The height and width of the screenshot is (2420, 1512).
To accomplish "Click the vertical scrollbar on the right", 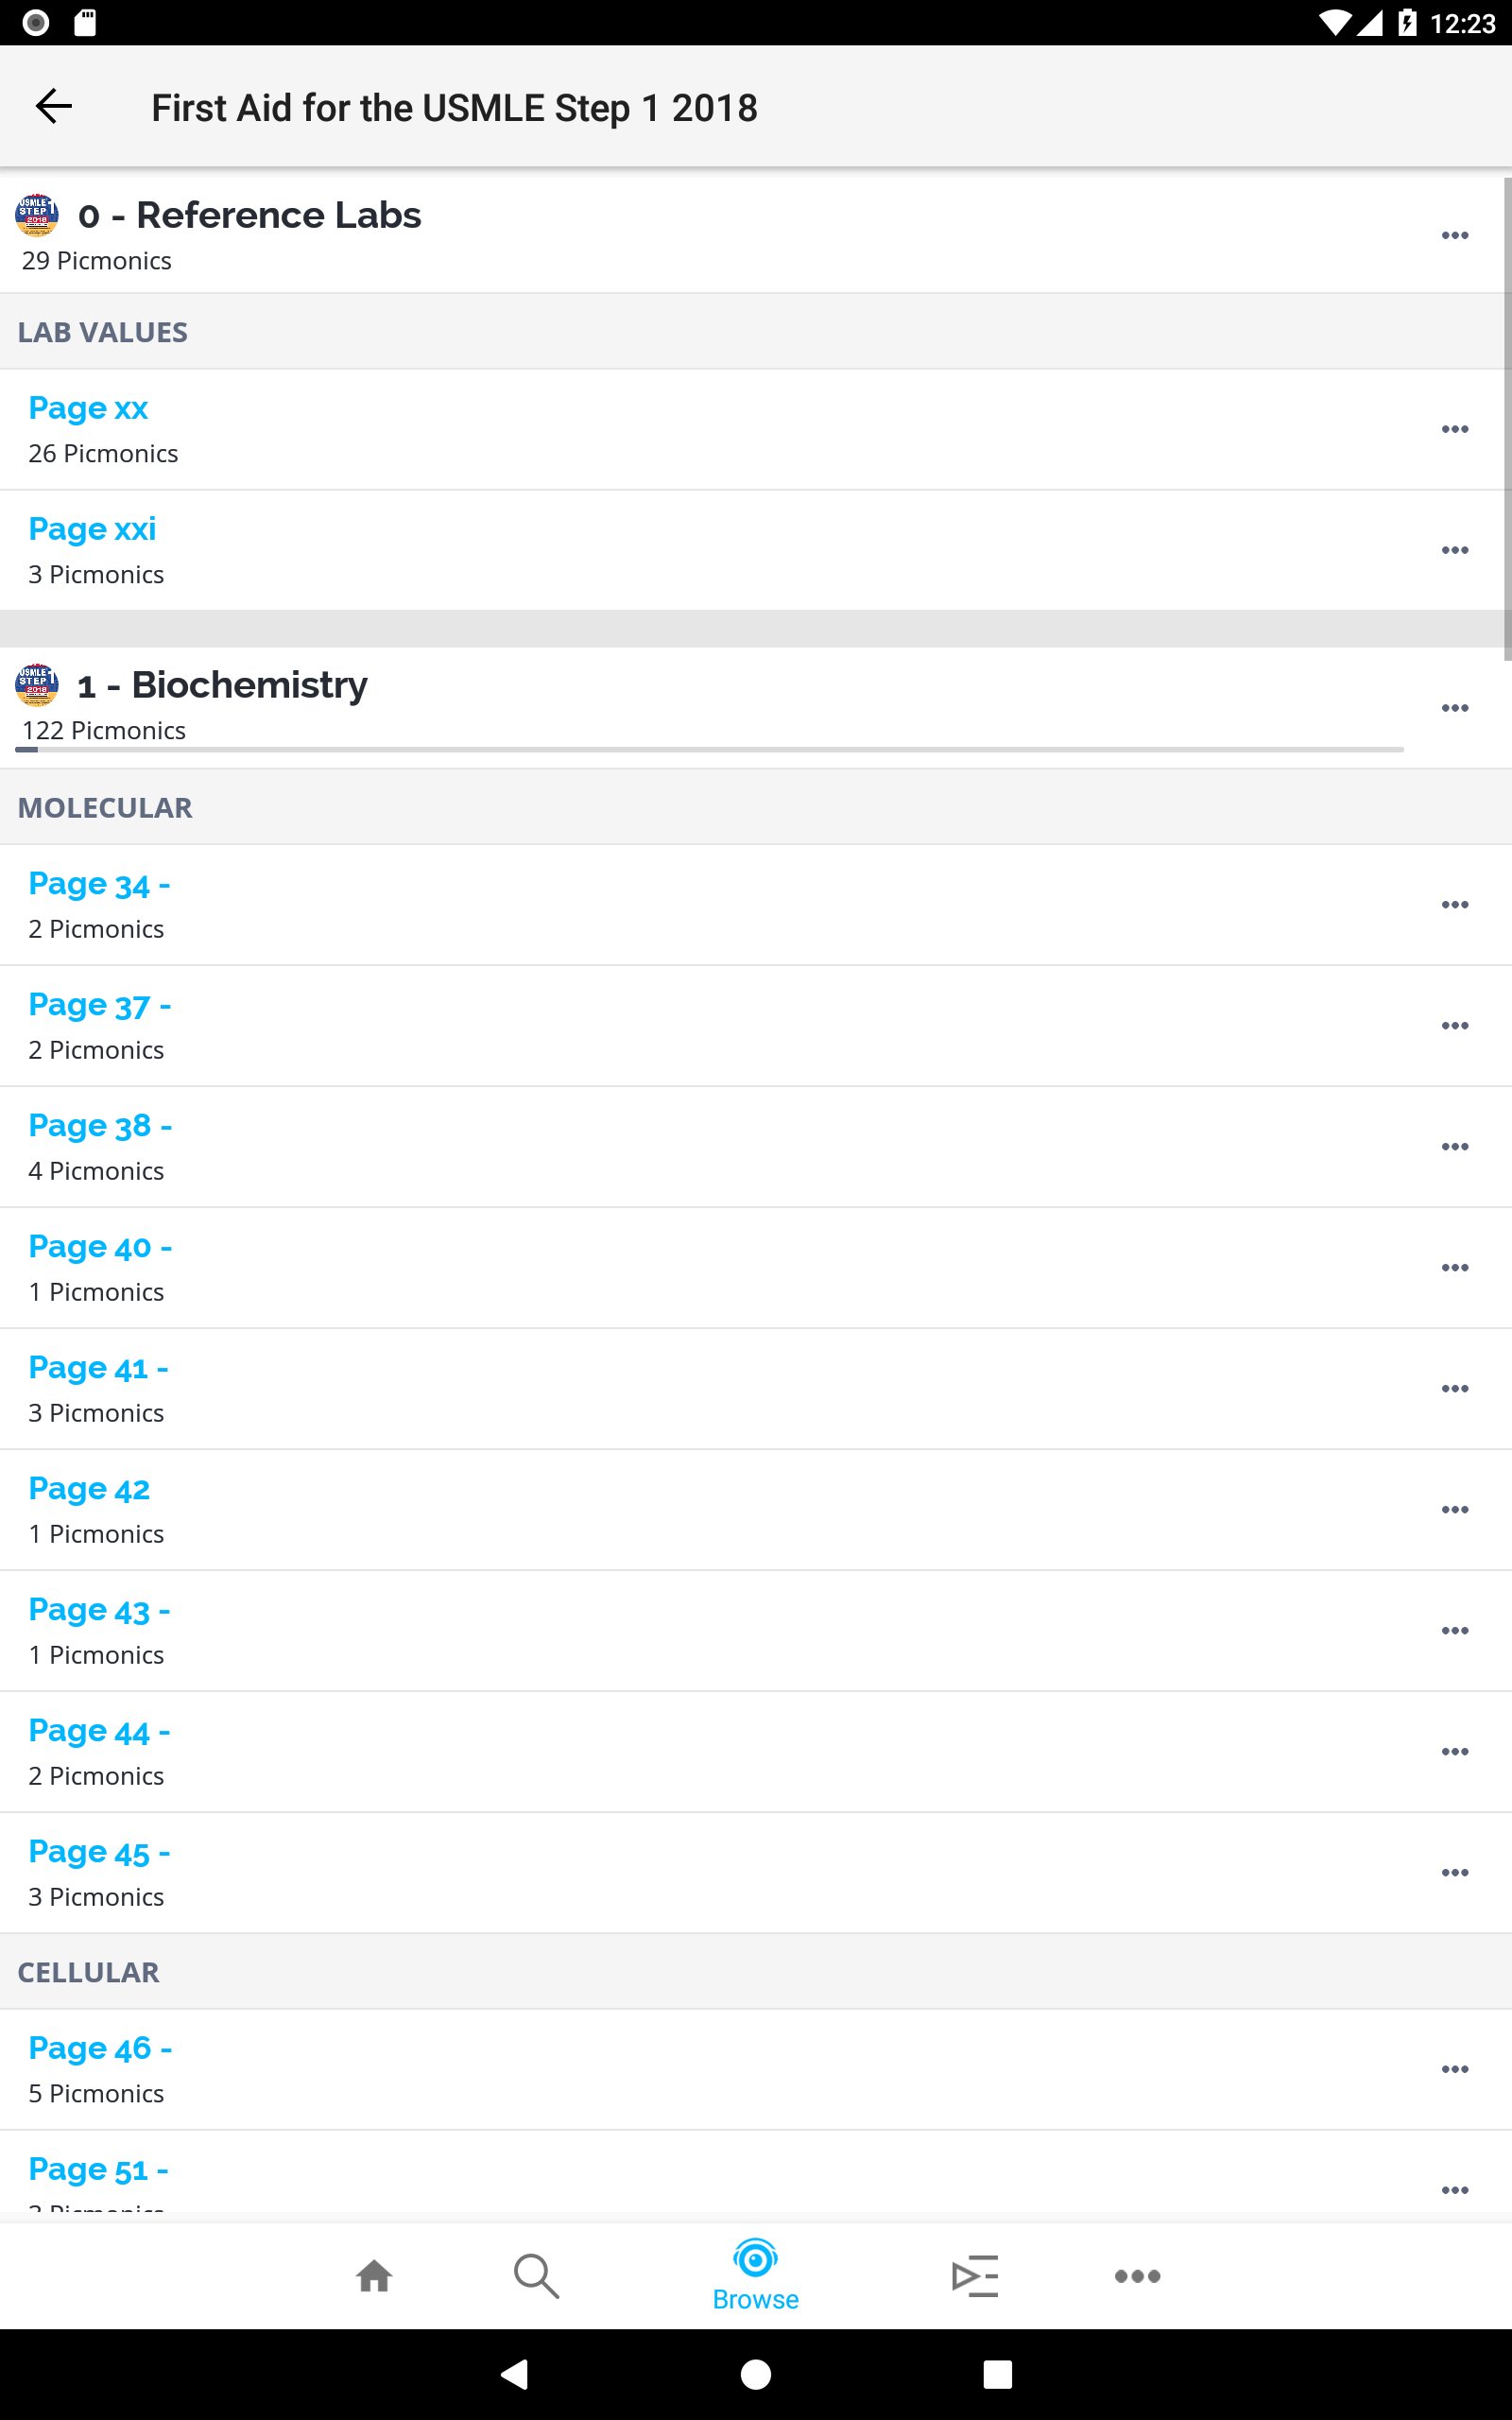I will (x=1506, y=420).
